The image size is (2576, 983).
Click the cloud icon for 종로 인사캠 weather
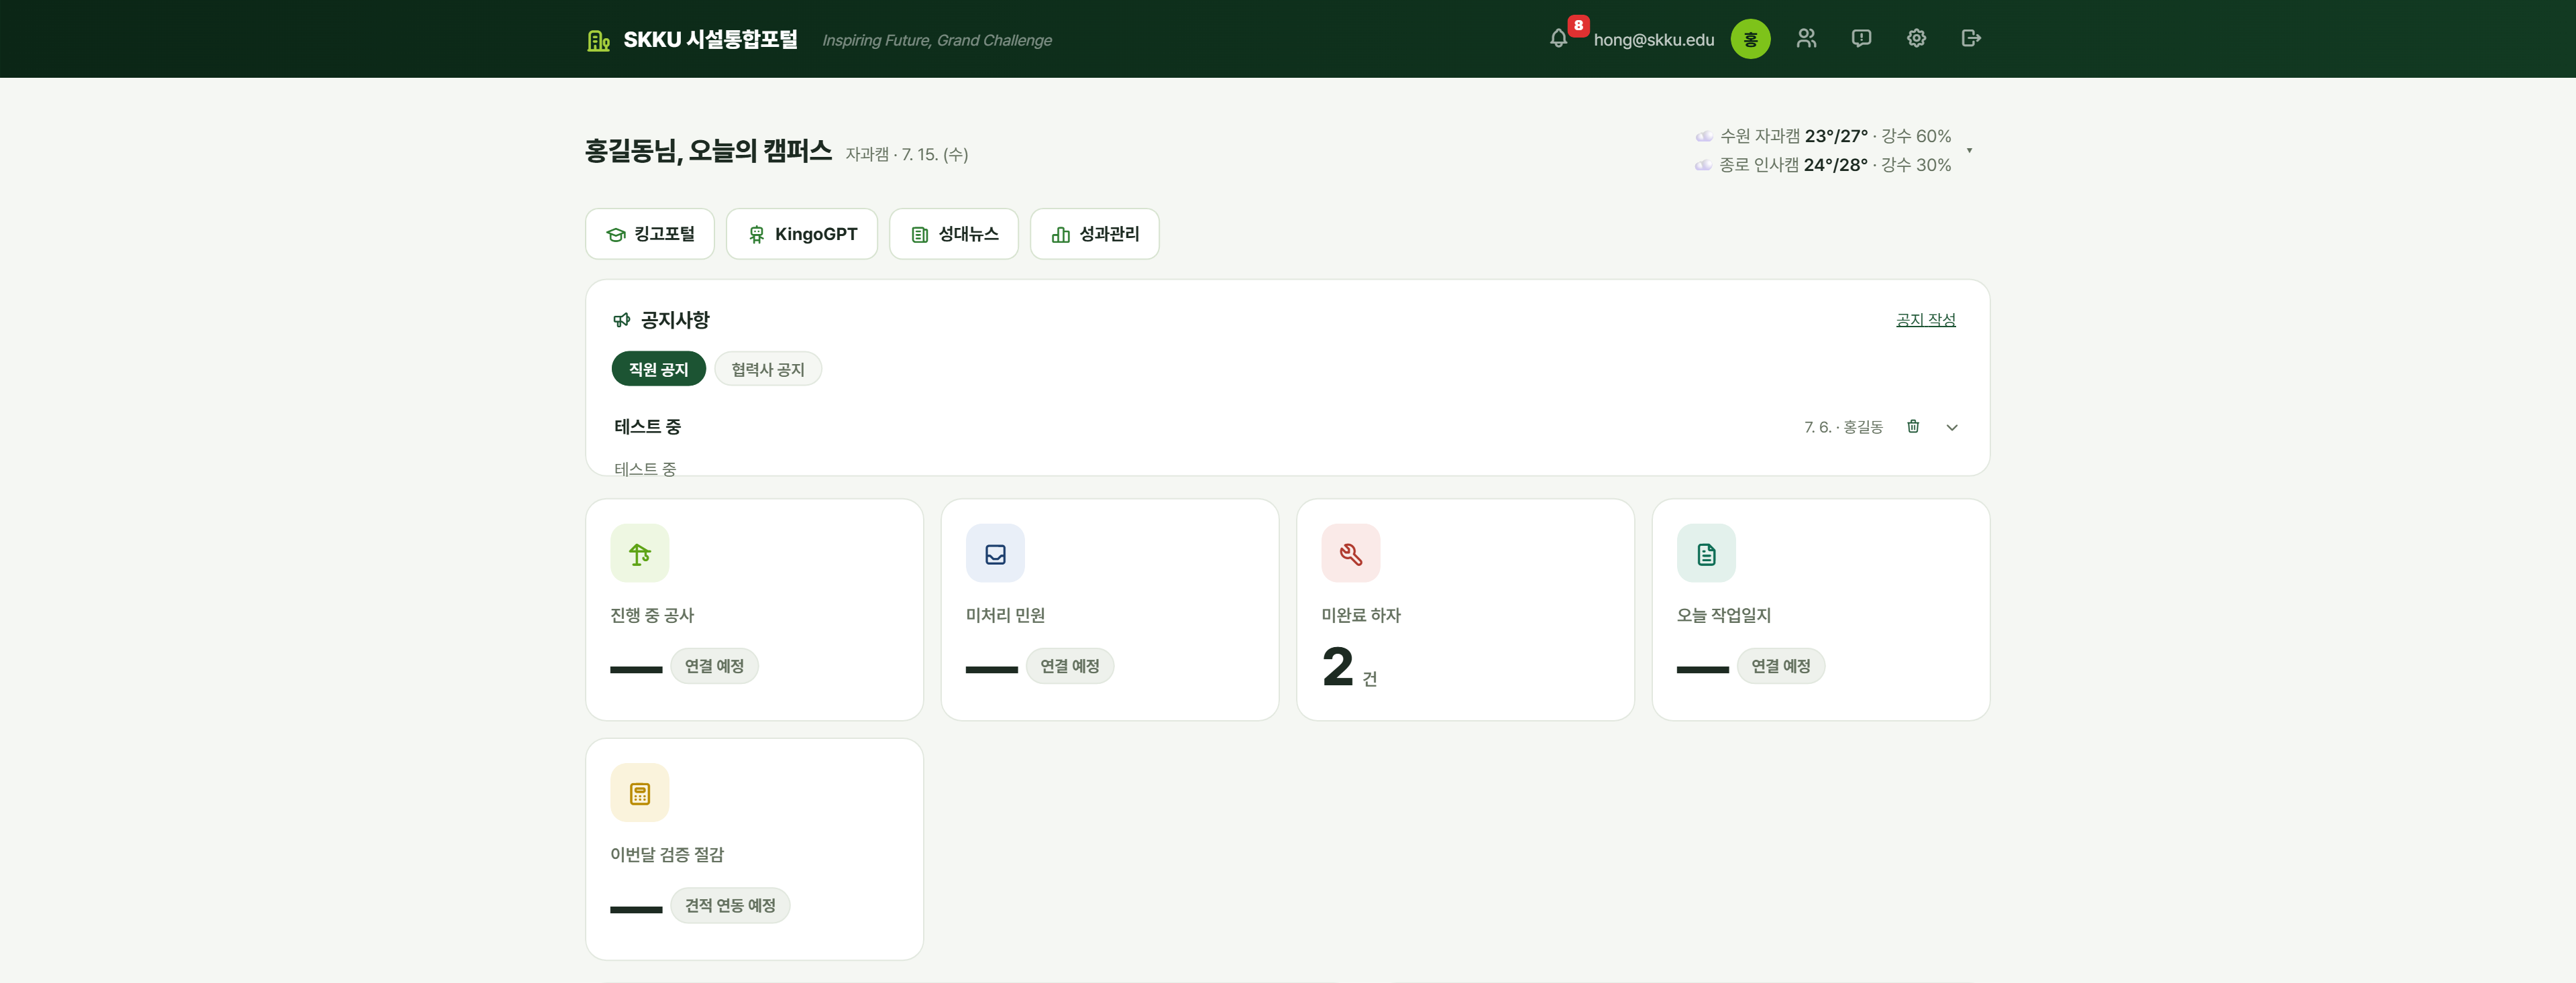[x=1703, y=165]
